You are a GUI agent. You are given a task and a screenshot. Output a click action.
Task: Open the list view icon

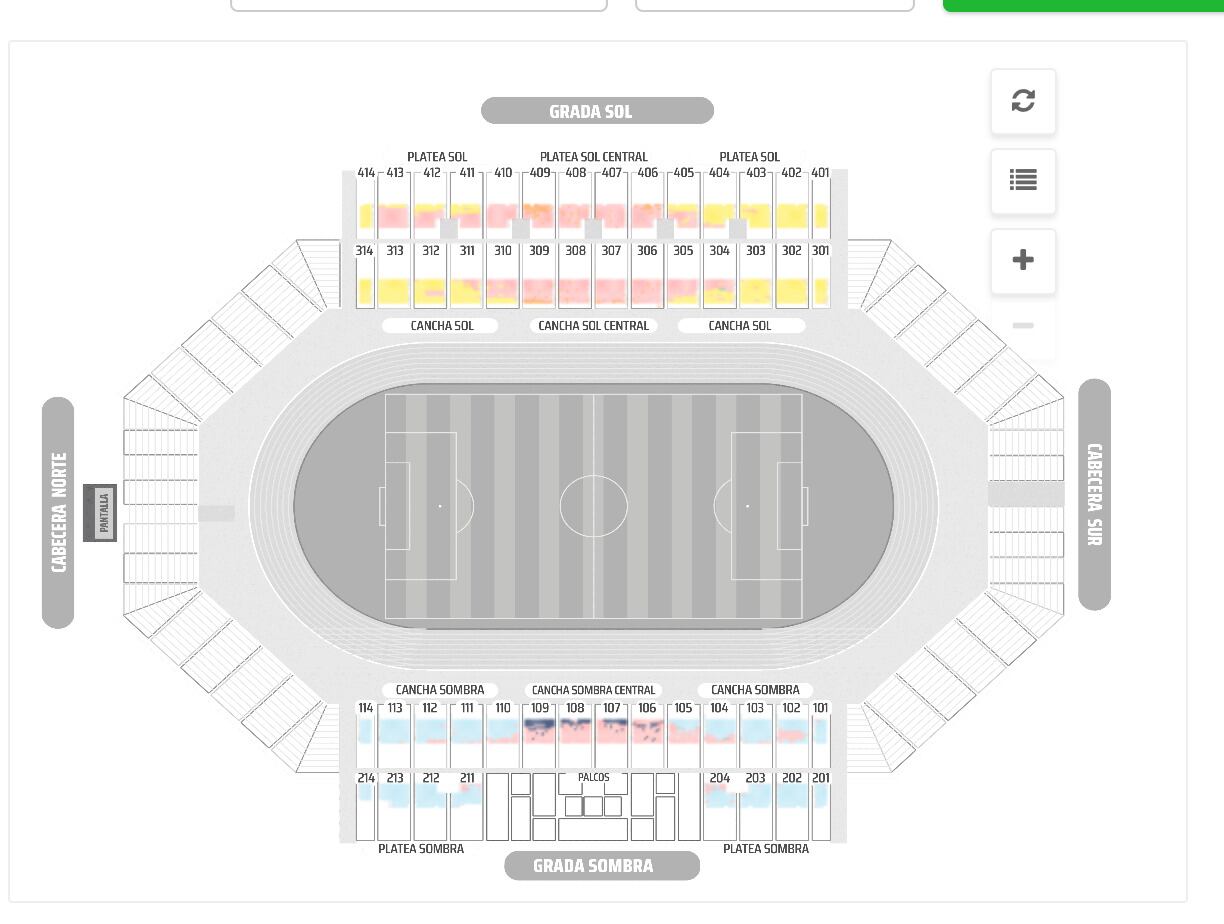pyautogui.click(x=1023, y=181)
